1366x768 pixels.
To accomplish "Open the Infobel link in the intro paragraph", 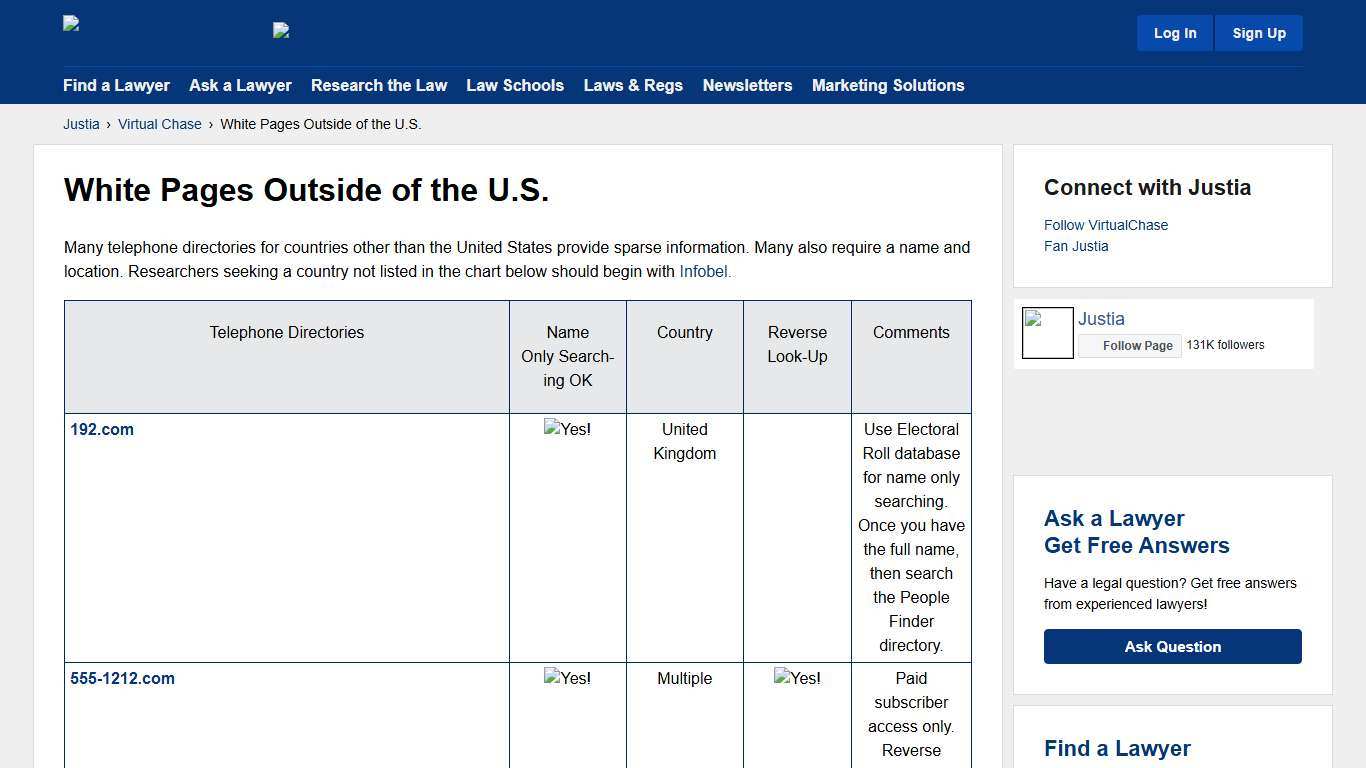I will point(704,271).
